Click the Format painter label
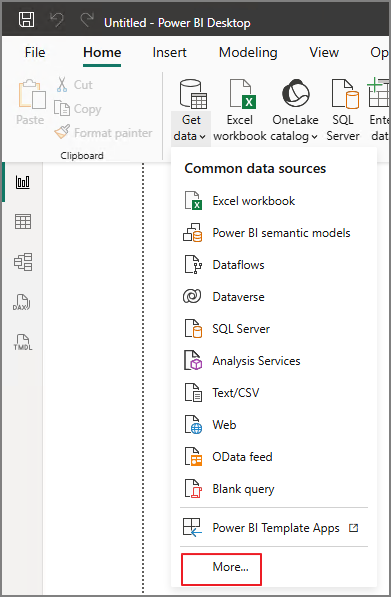391x597 pixels. click(x=113, y=132)
